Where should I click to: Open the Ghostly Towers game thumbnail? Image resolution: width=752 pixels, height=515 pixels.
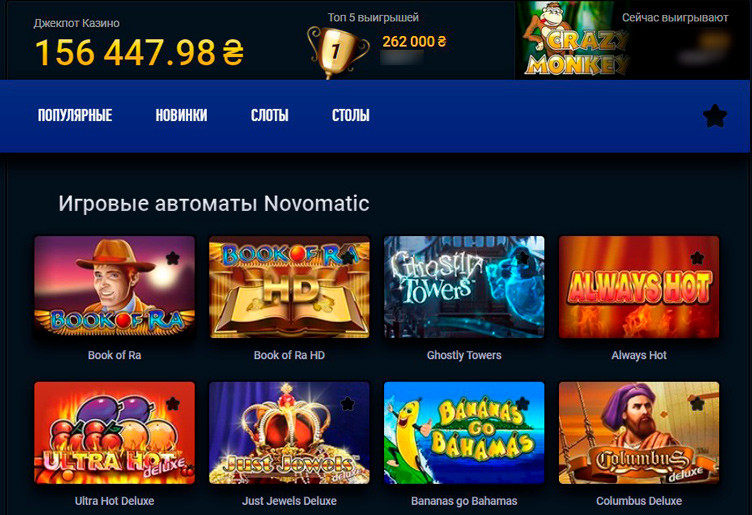pyautogui.click(x=464, y=287)
